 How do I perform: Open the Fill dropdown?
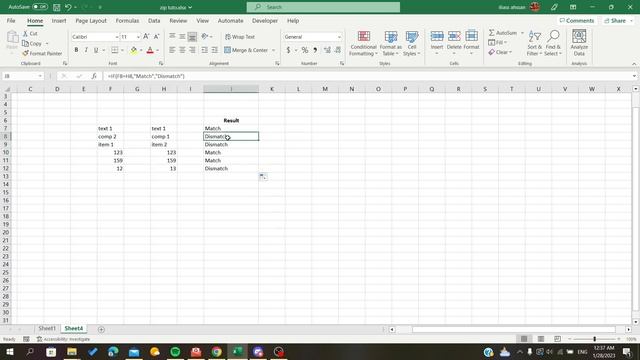coord(498,42)
